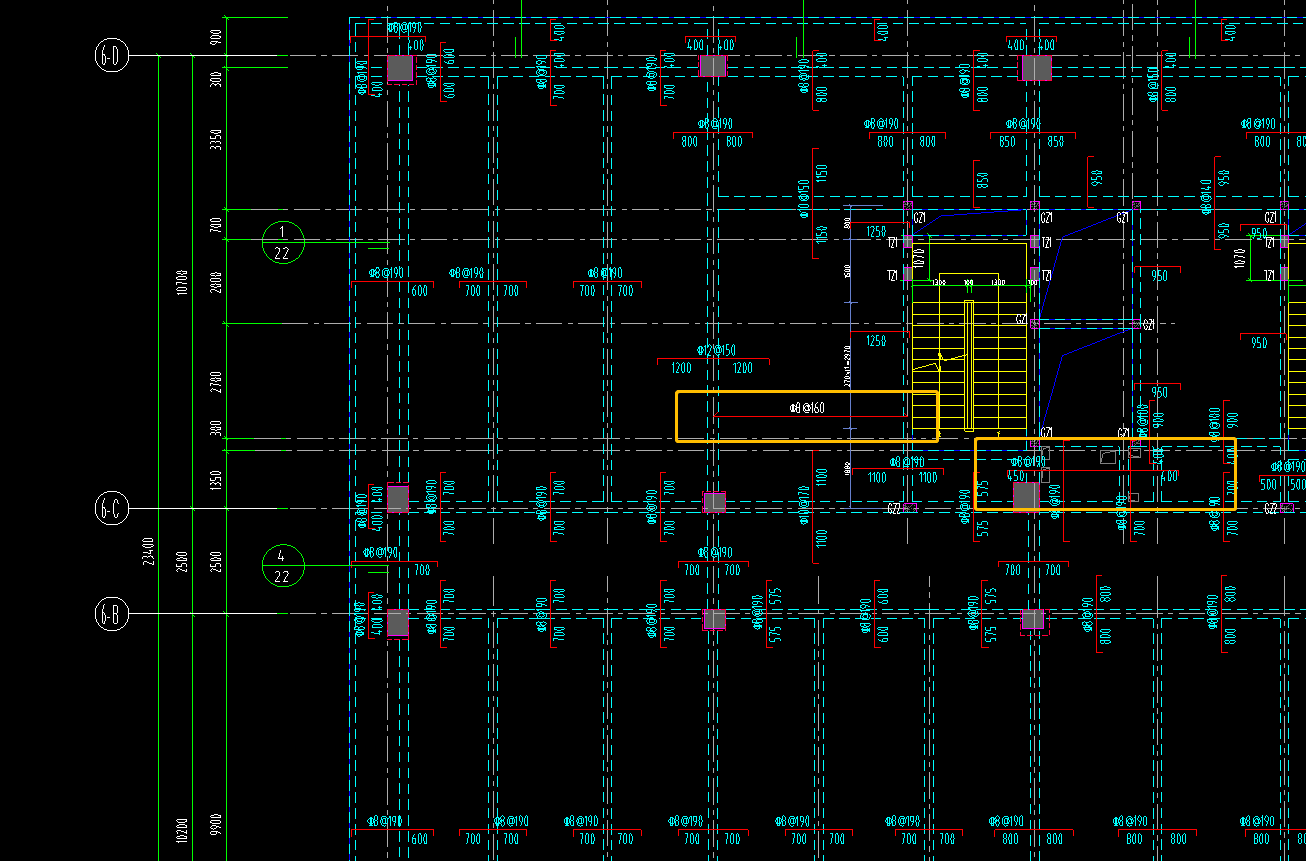Click the 23400 overall dimension text
This screenshot has height=861, width=1306.
148,552
